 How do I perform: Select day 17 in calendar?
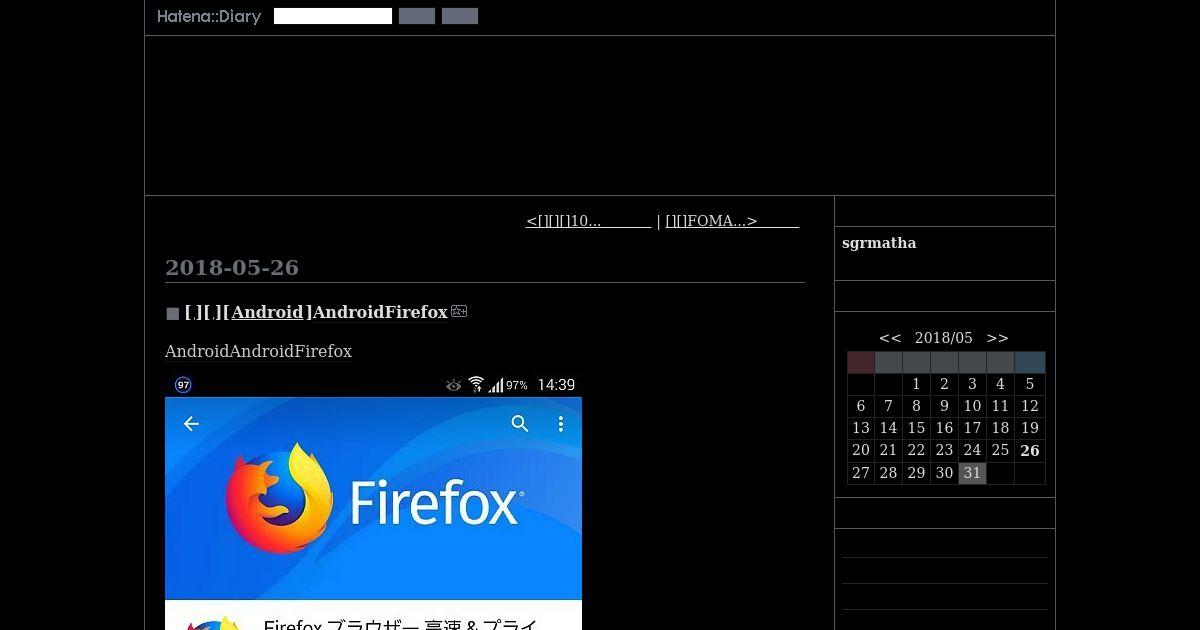point(972,428)
